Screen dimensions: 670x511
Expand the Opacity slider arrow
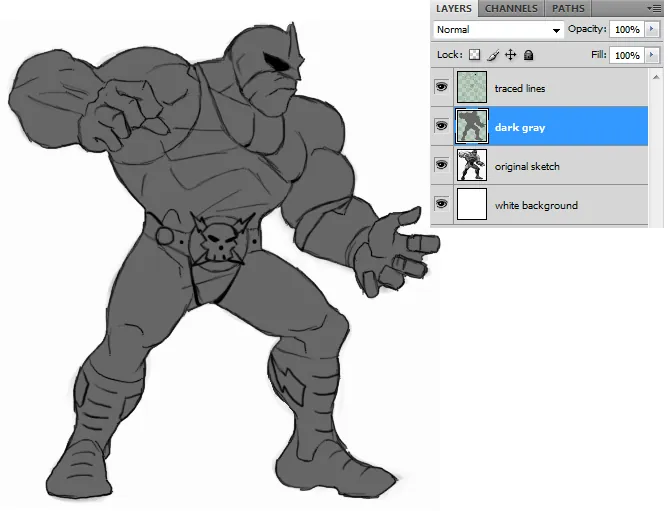(652, 29)
